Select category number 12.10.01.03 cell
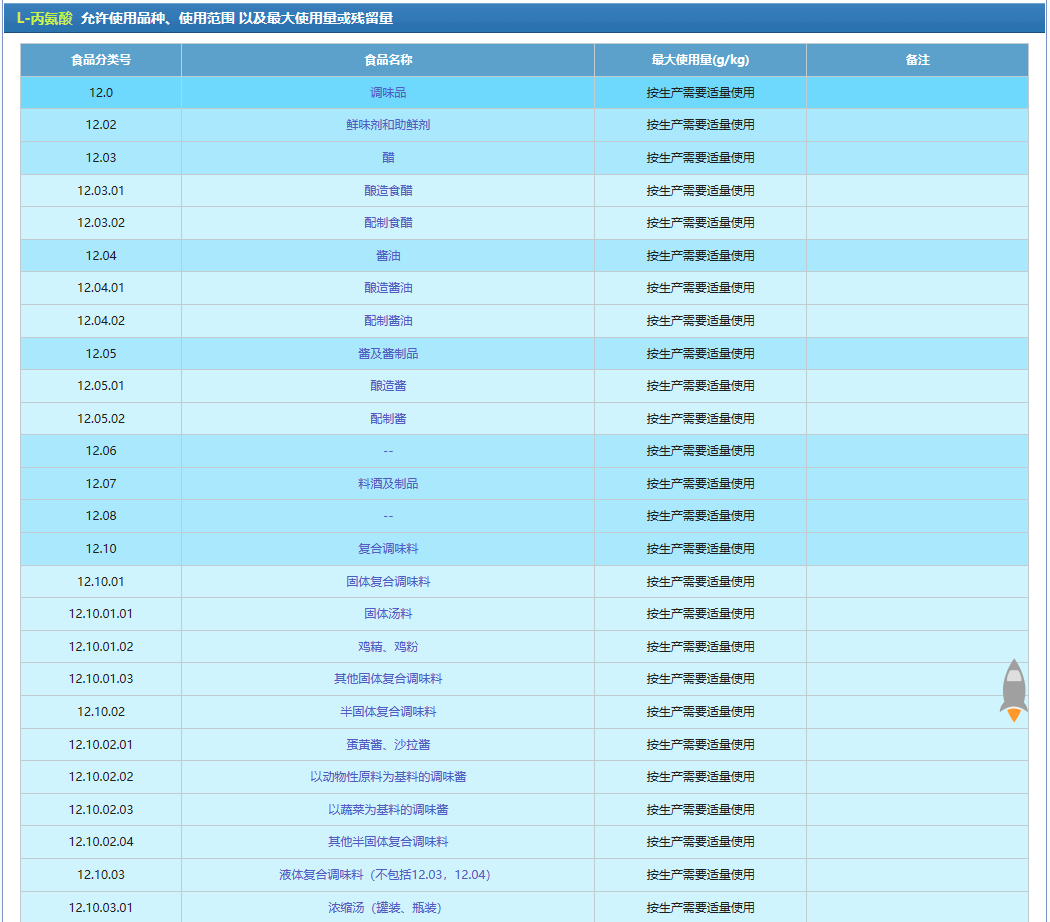The height and width of the screenshot is (922, 1050). (100, 678)
